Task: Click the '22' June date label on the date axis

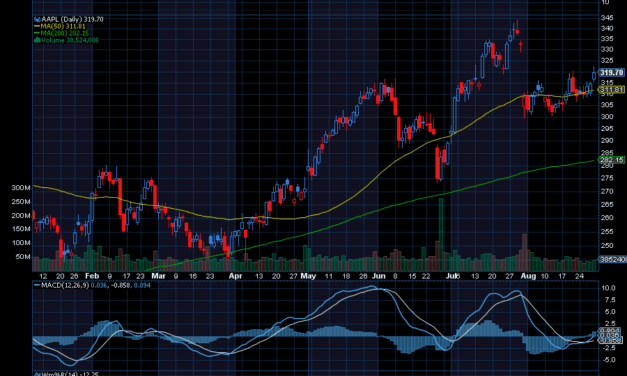Action: click(x=426, y=276)
